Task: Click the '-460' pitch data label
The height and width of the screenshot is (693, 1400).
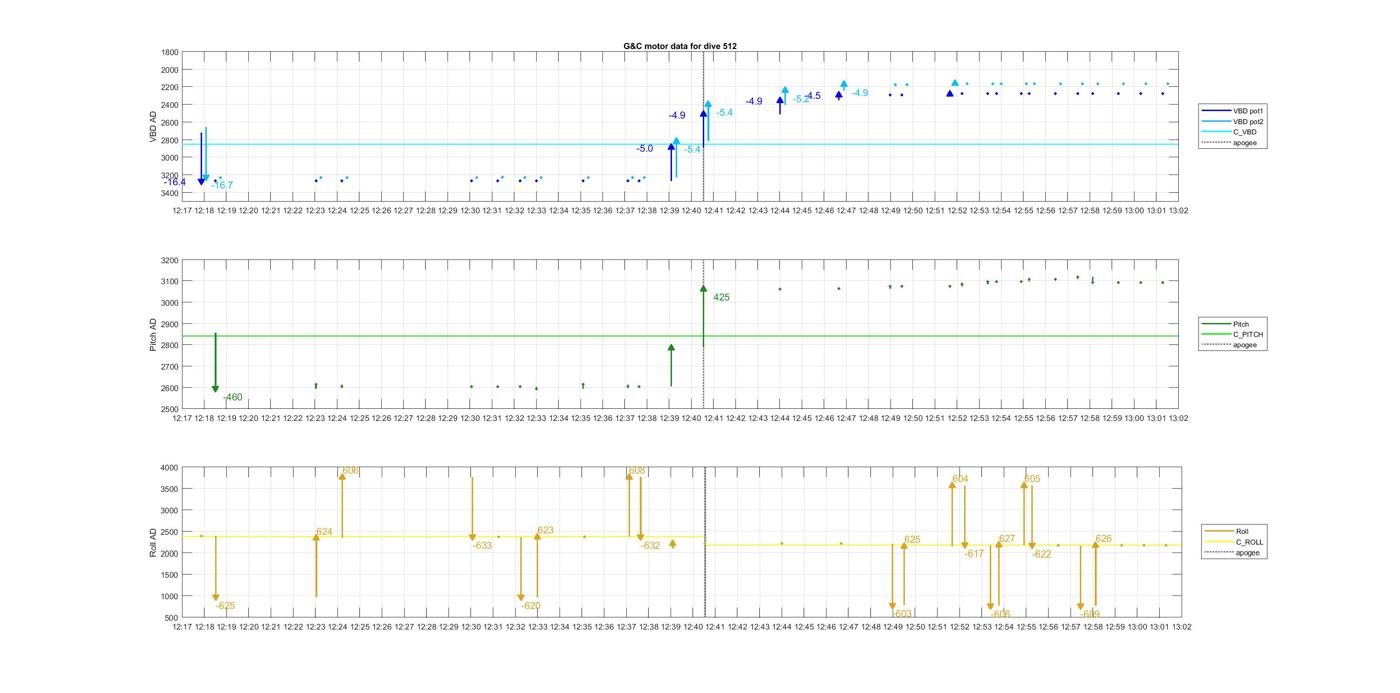Action: coord(232,397)
